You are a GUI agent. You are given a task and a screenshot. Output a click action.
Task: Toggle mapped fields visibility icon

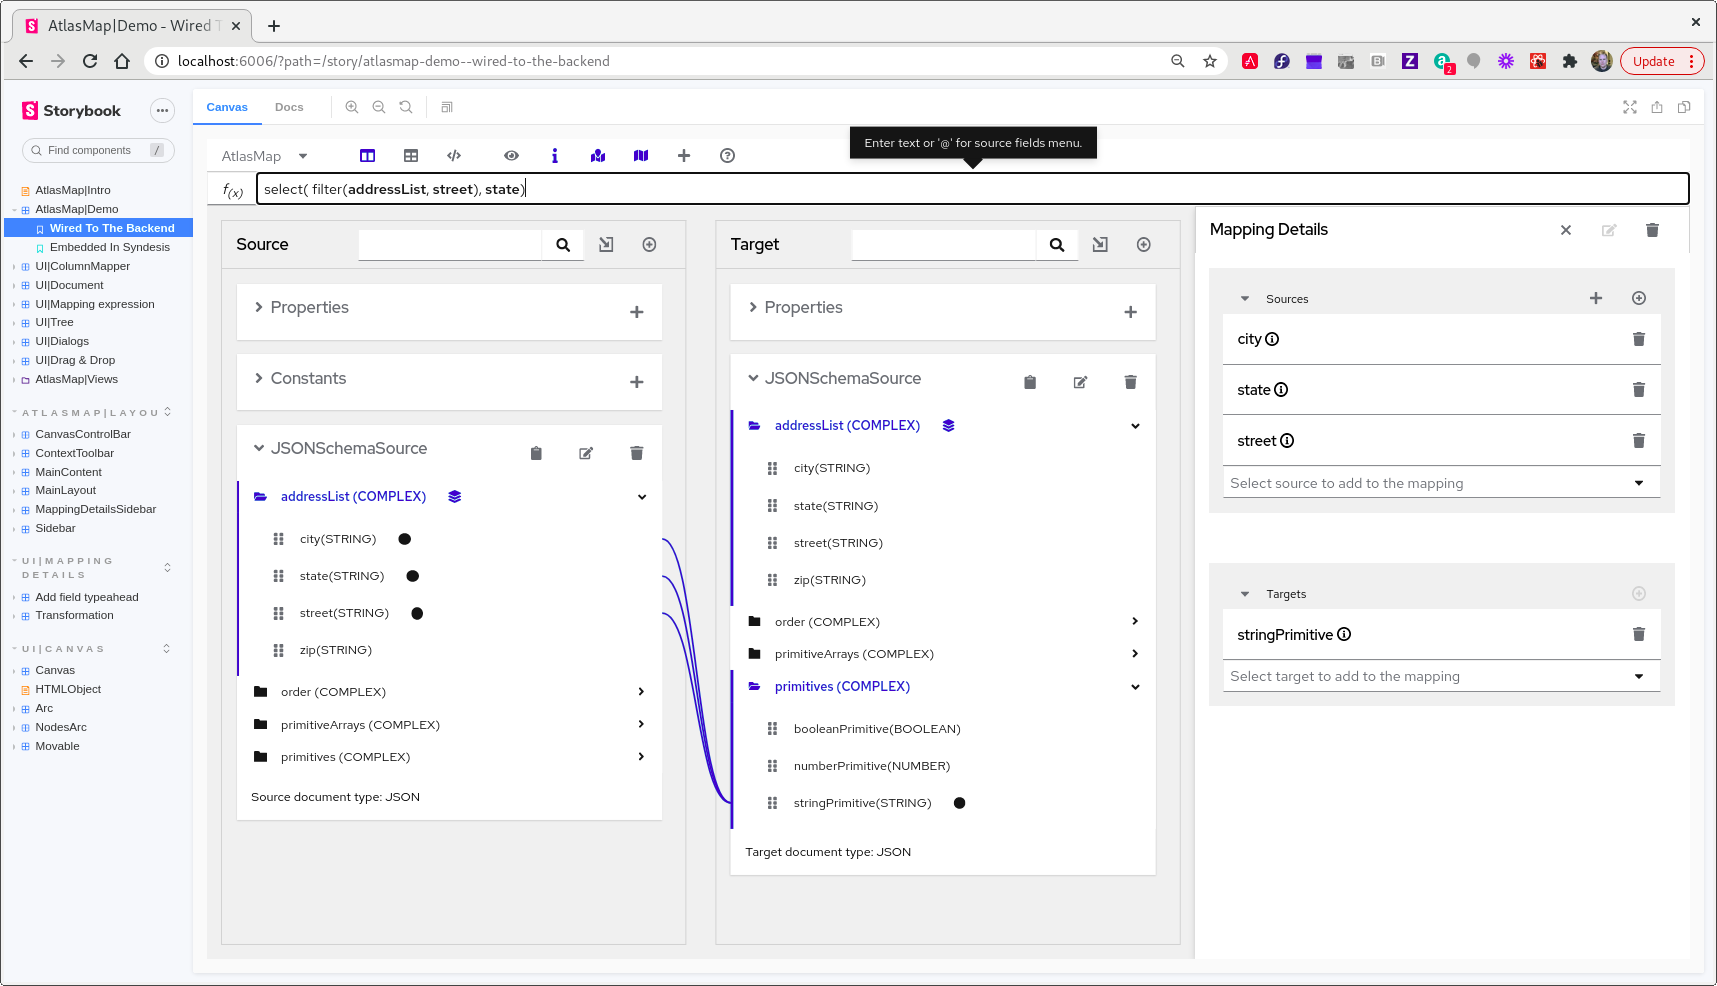click(x=597, y=155)
